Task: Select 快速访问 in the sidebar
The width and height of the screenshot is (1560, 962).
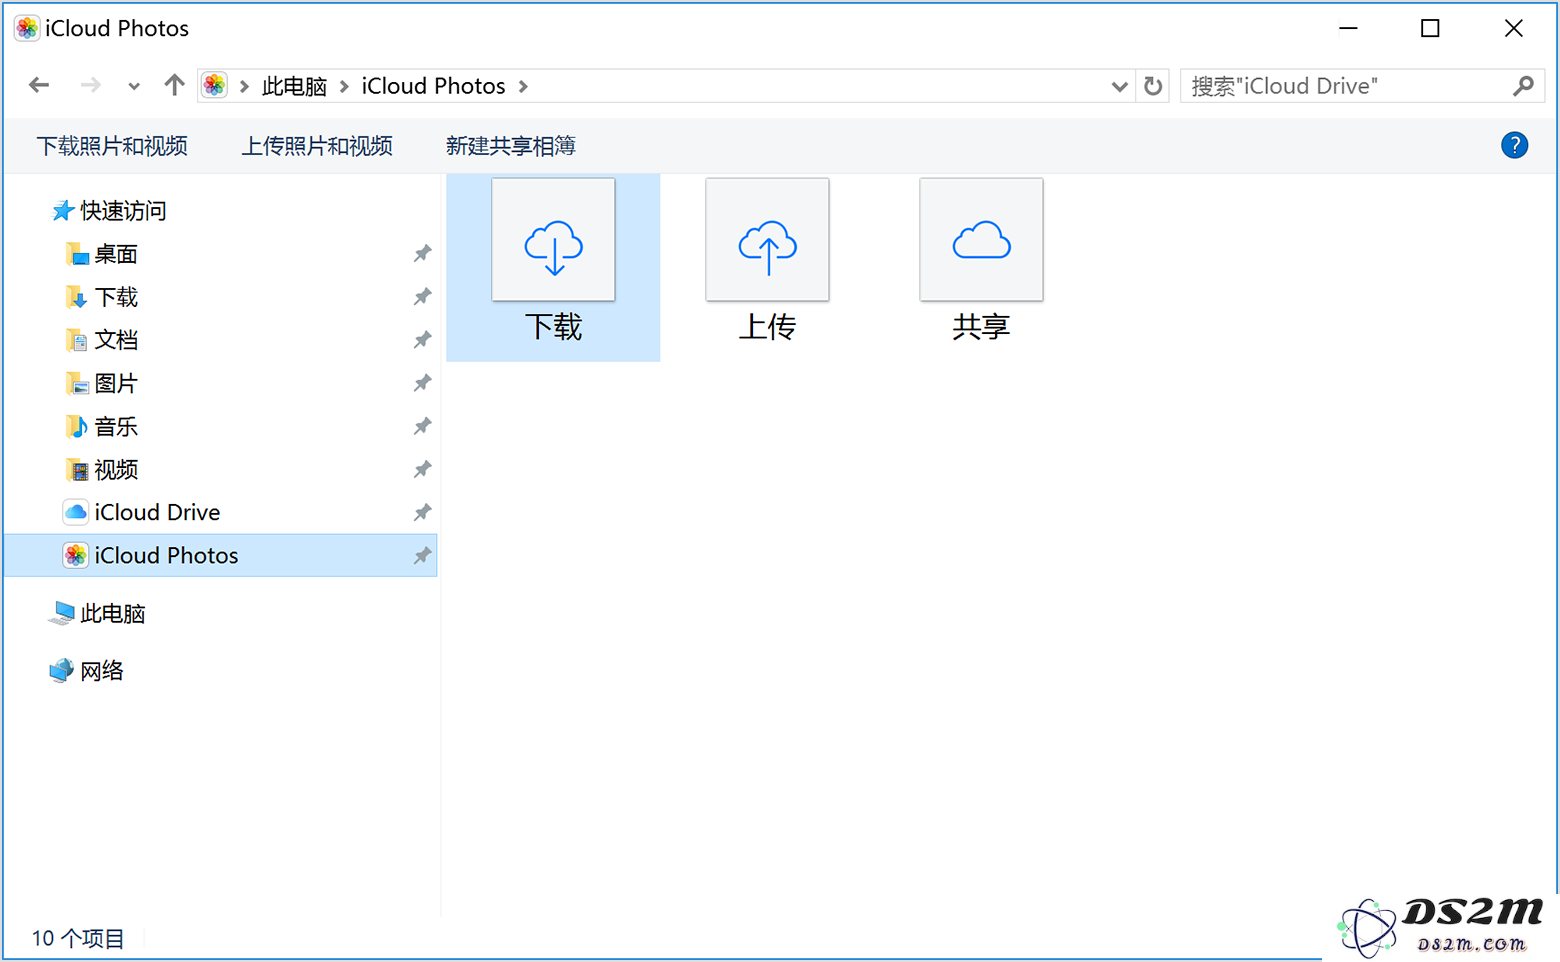Action: (109, 211)
